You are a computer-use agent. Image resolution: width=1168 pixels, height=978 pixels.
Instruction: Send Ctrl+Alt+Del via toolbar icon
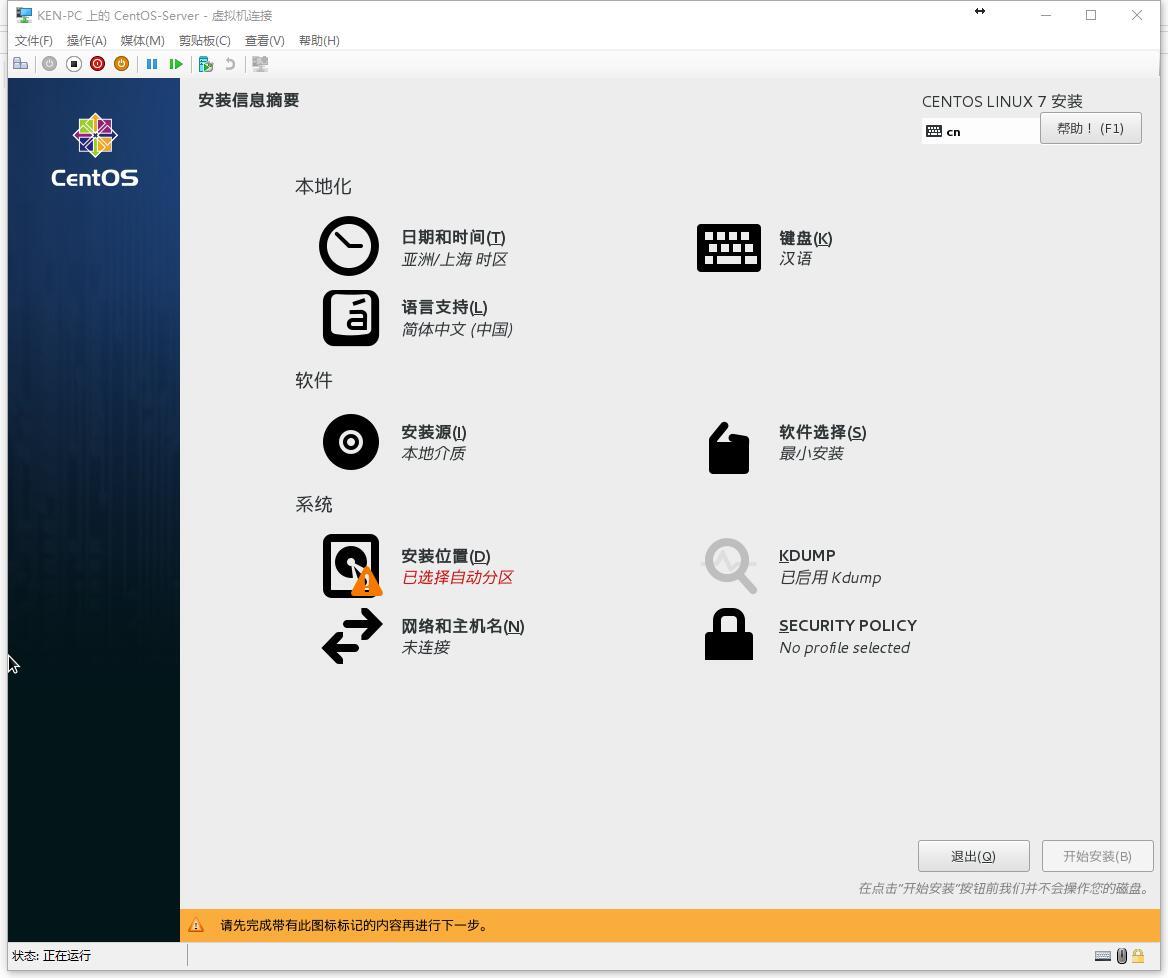[21, 64]
